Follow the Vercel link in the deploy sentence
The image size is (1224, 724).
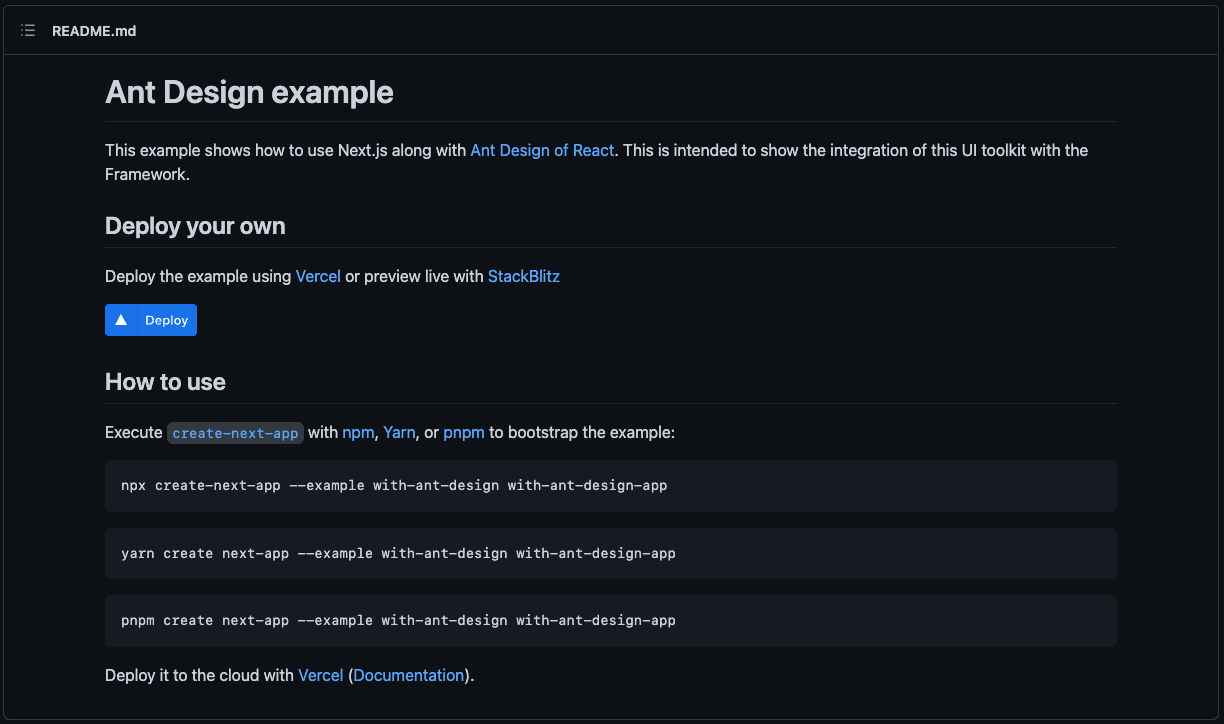point(318,276)
